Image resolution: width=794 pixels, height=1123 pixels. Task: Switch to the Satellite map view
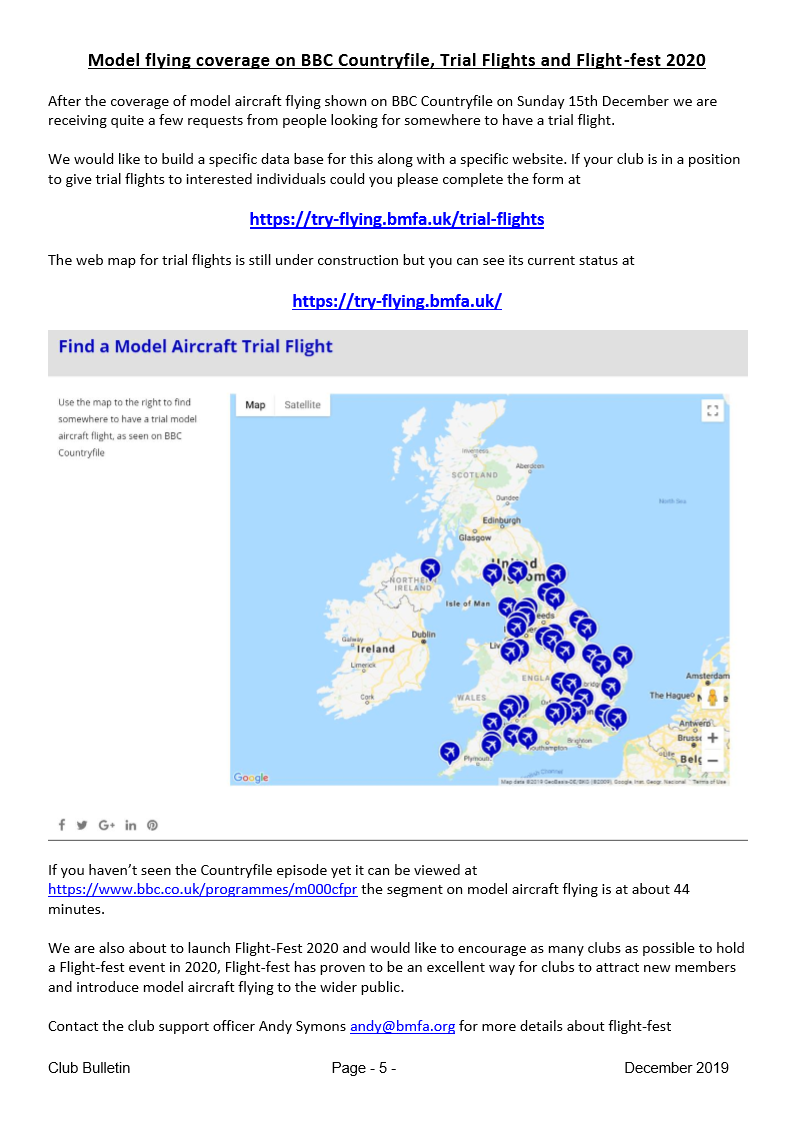pyautogui.click(x=302, y=405)
